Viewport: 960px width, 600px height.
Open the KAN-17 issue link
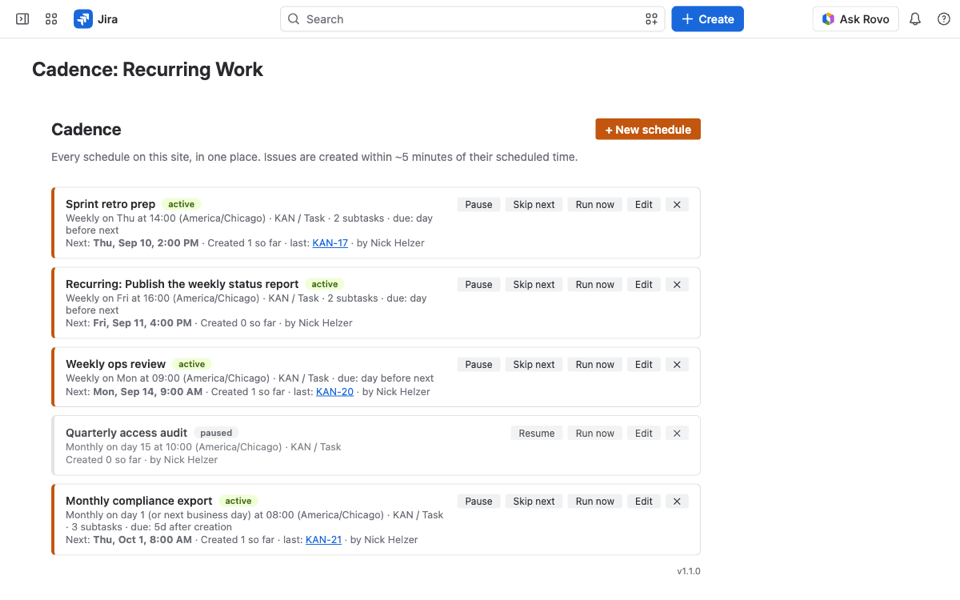[330, 243]
